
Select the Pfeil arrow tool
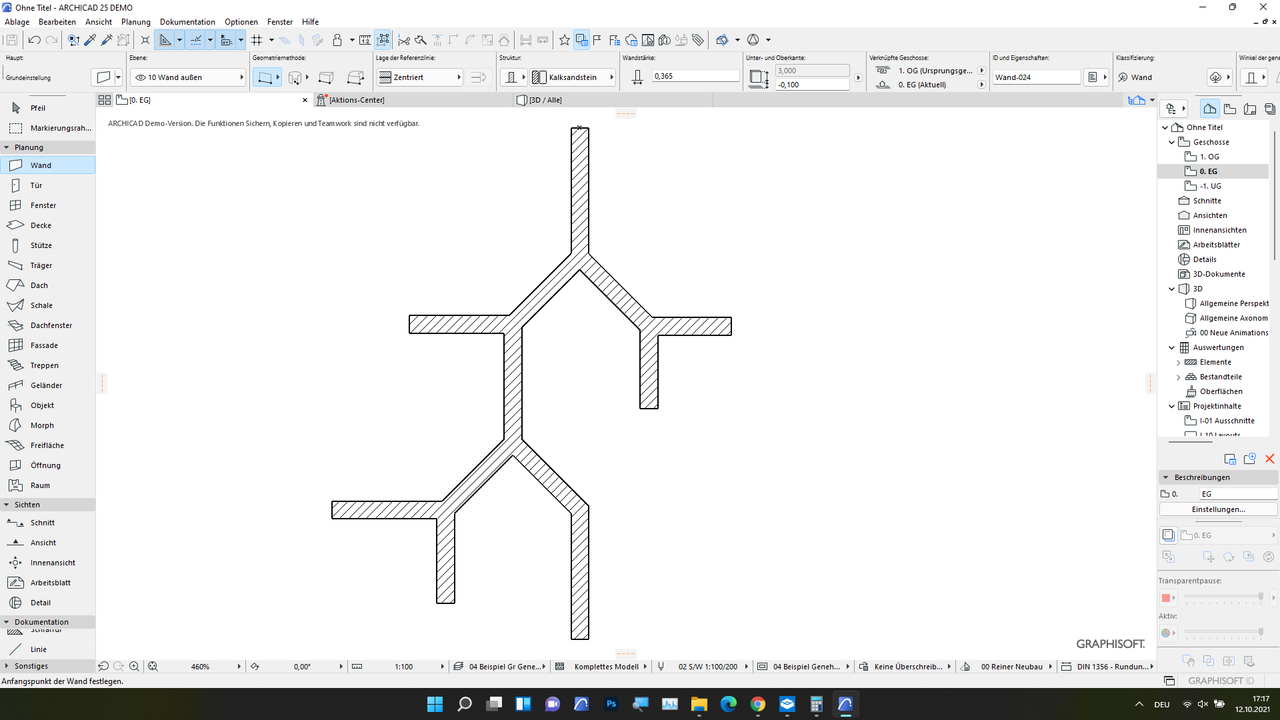click(x=48, y=107)
